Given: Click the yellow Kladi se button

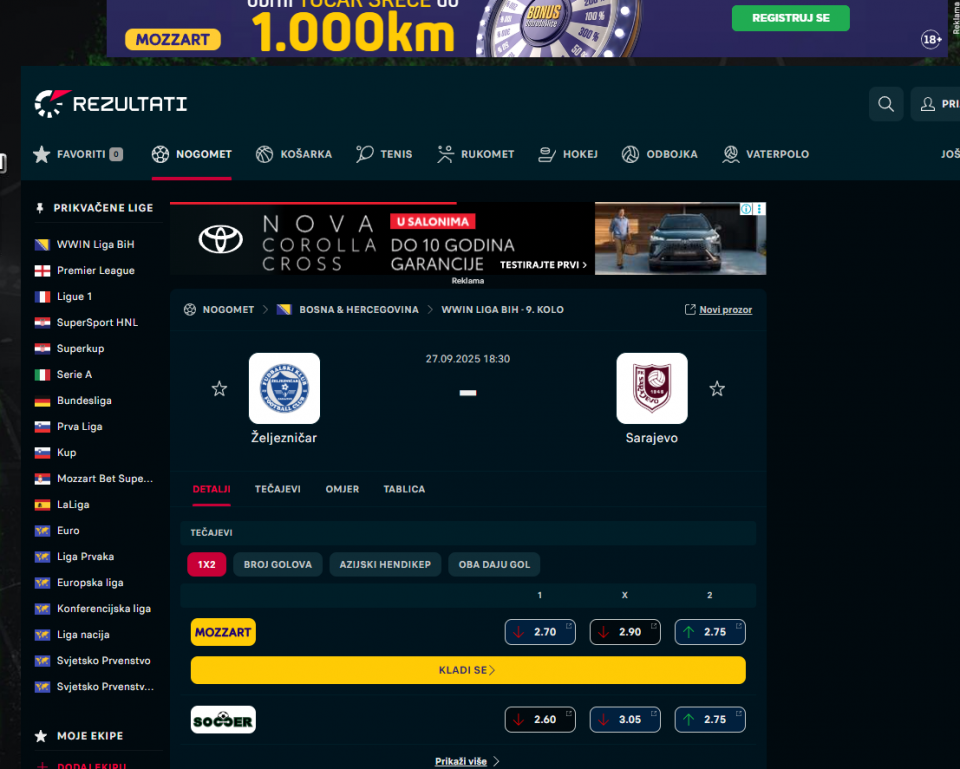Looking at the screenshot, I should click(468, 670).
